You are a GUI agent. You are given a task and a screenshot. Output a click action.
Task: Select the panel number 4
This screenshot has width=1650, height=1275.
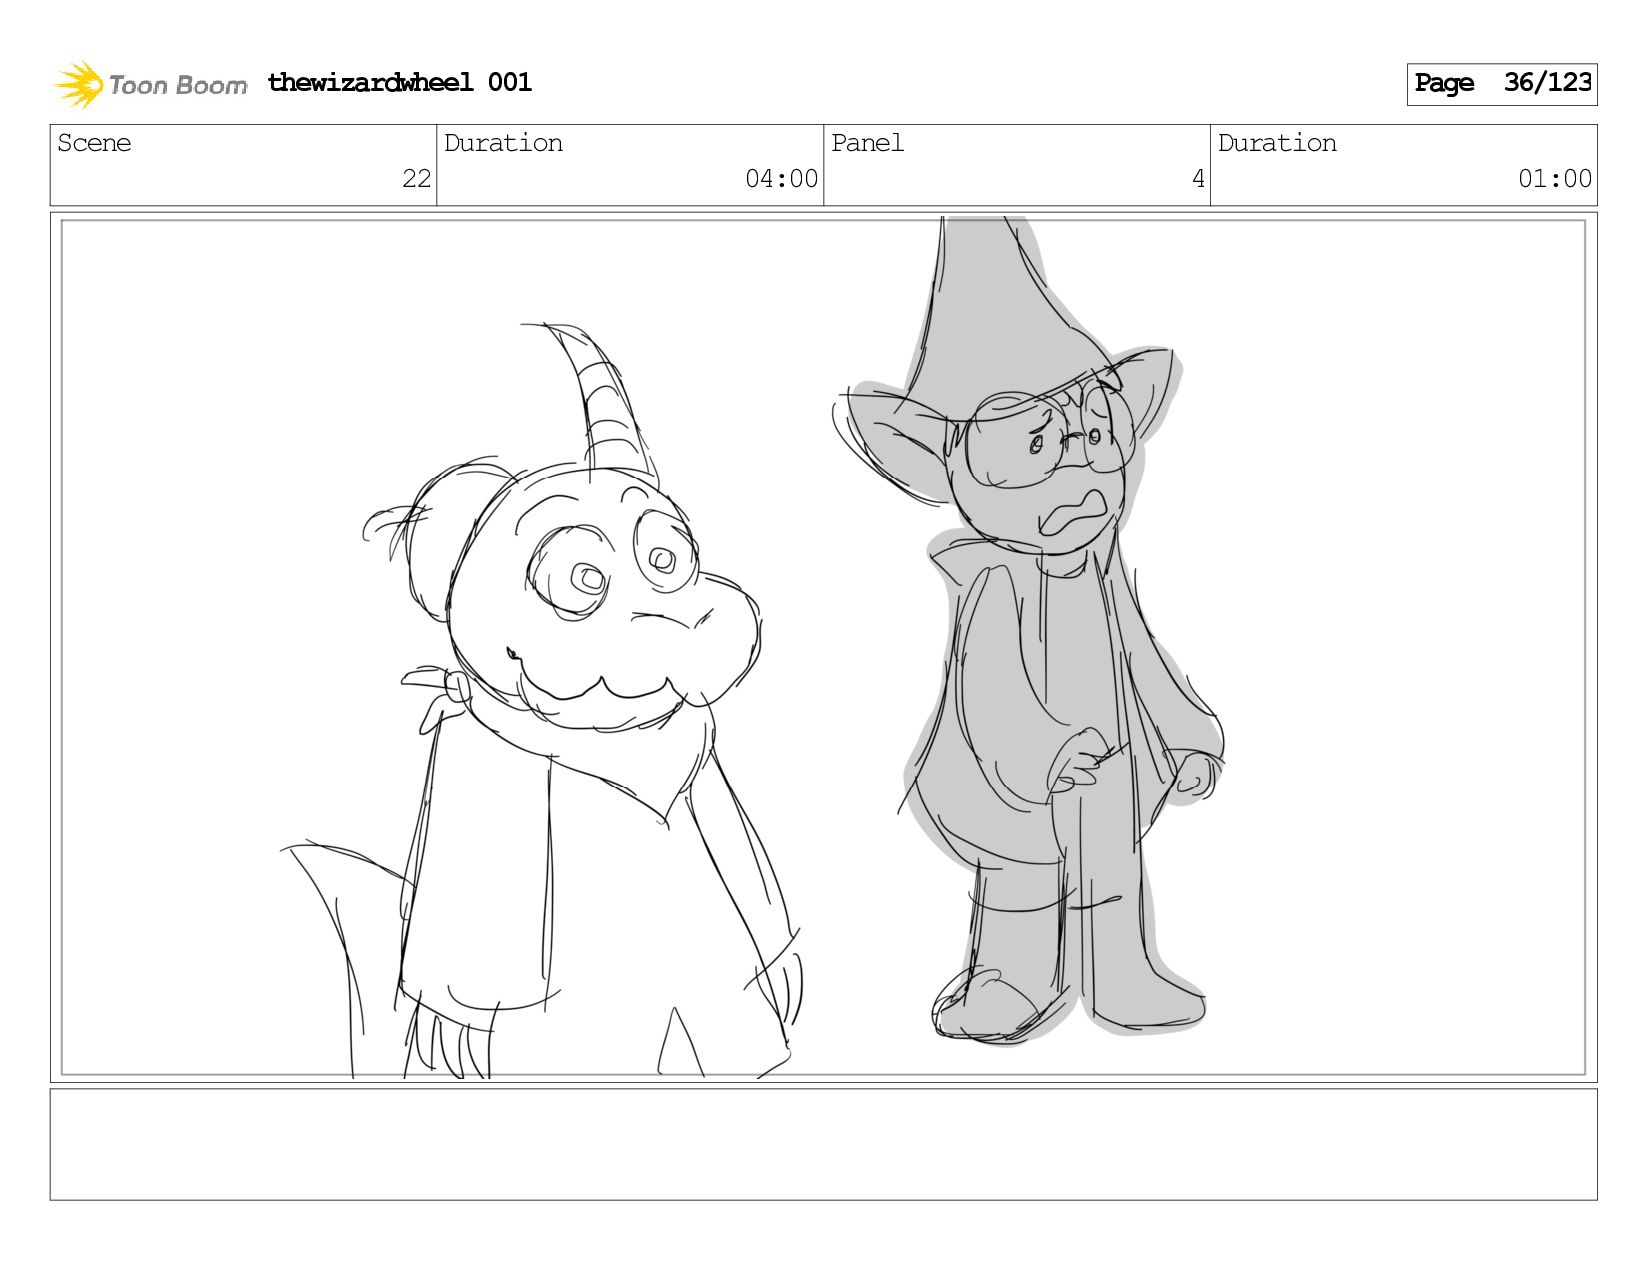pos(1198,179)
